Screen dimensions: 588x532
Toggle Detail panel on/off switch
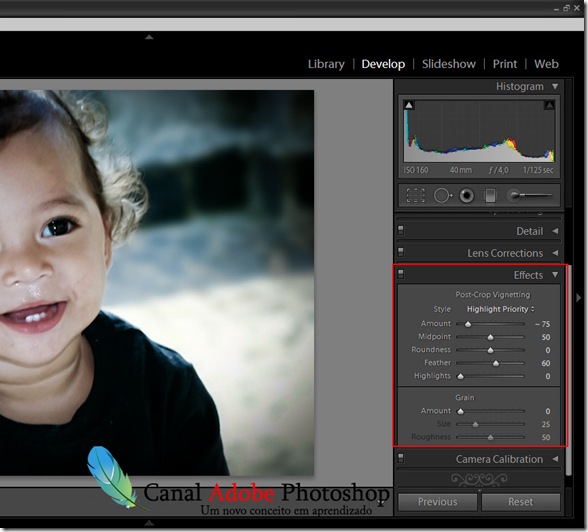tap(400, 230)
